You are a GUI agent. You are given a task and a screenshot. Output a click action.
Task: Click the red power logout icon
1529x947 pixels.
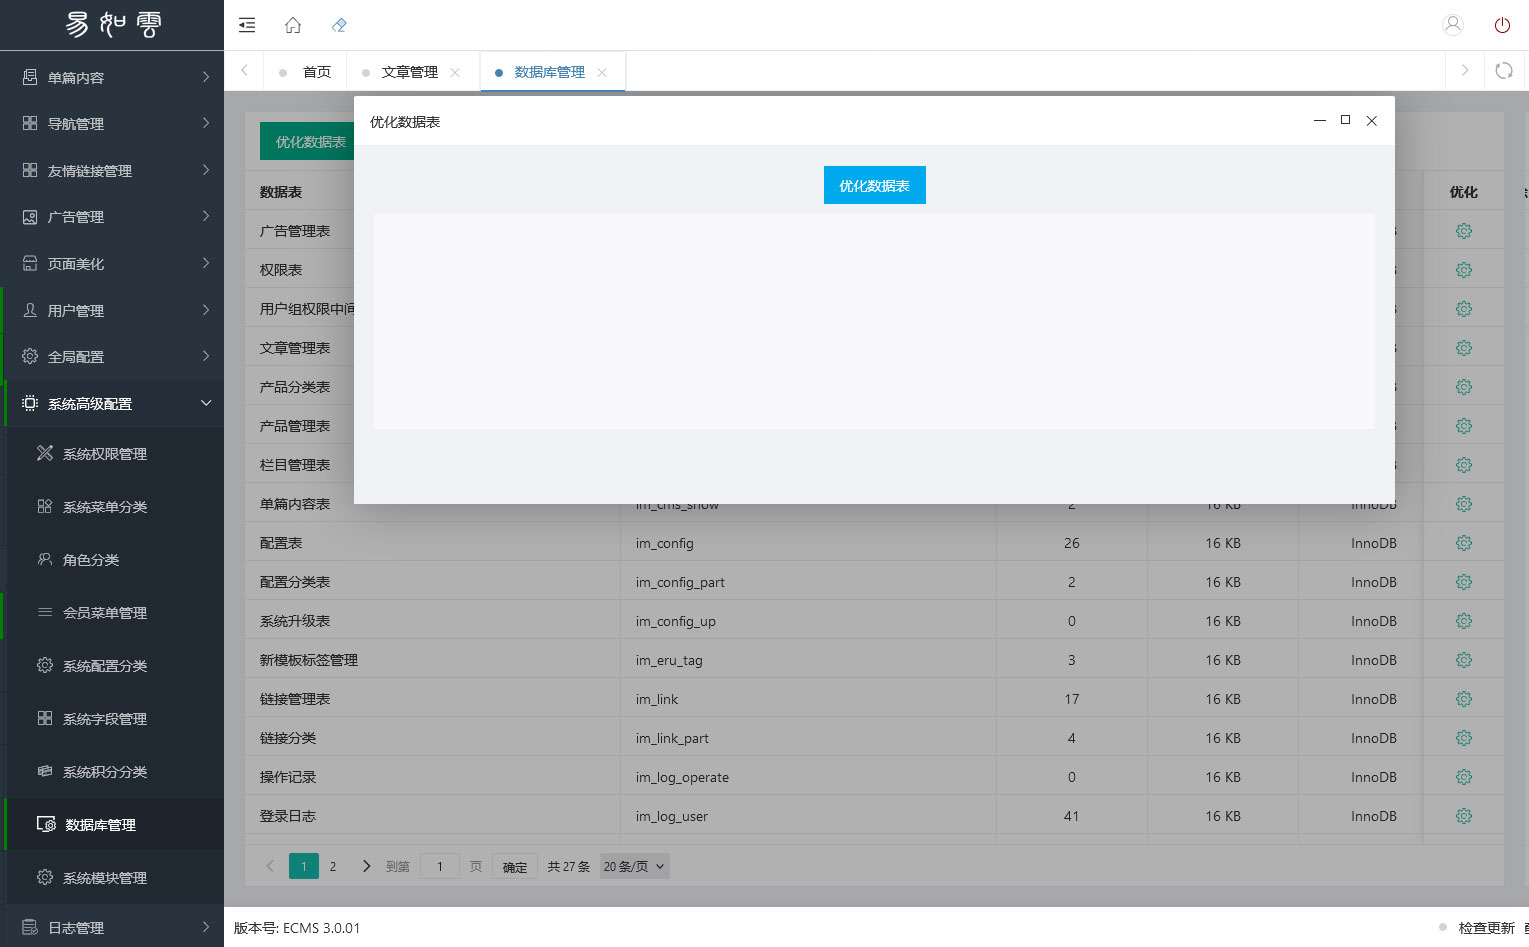click(x=1502, y=25)
